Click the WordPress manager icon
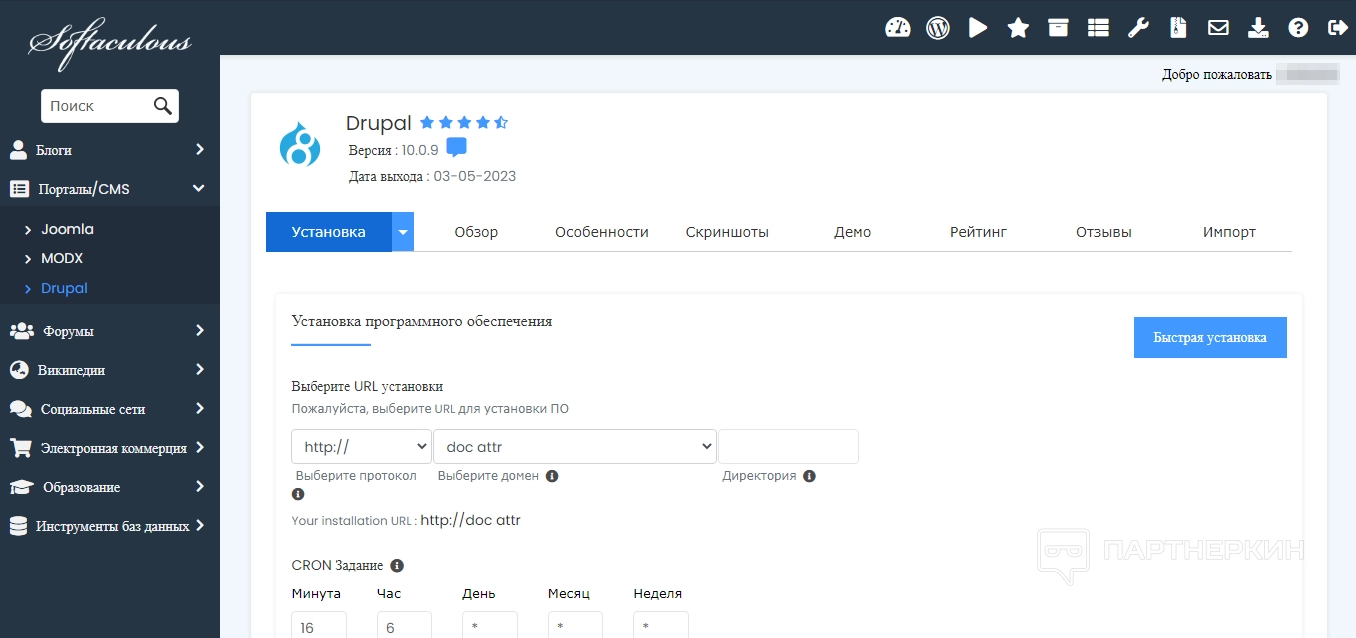Image resolution: width=1356 pixels, height=638 pixels. click(x=938, y=28)
